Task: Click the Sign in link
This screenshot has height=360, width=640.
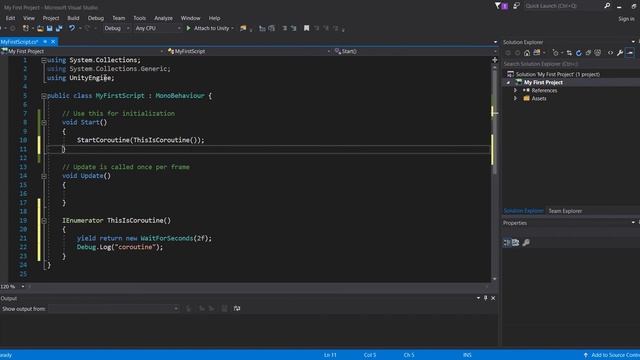Action: click(x=626, y=19)
